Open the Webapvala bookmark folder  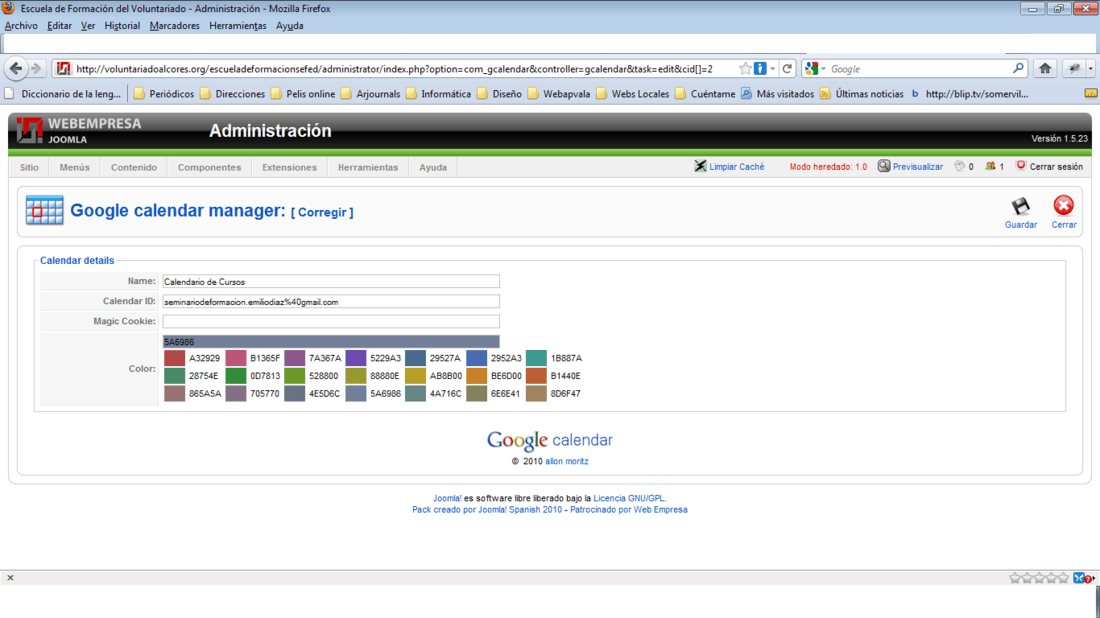(x=558, y=93)
